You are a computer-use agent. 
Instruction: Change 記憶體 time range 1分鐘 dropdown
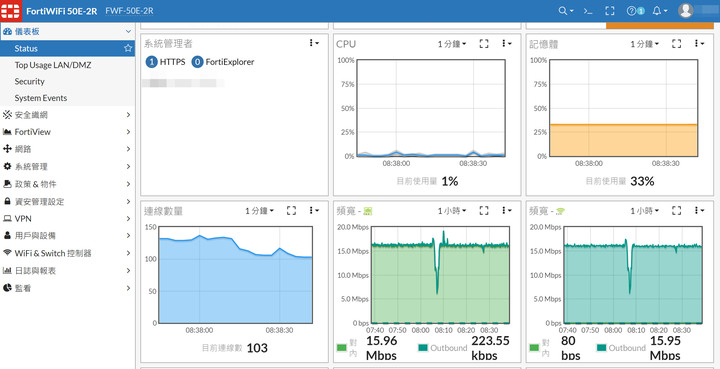pos(645,44)
